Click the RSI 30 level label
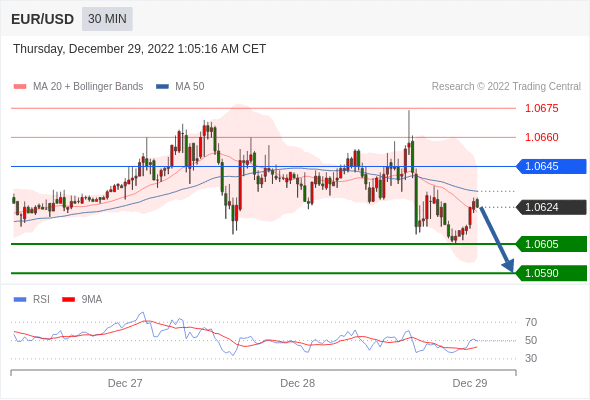 coord(531,358)
